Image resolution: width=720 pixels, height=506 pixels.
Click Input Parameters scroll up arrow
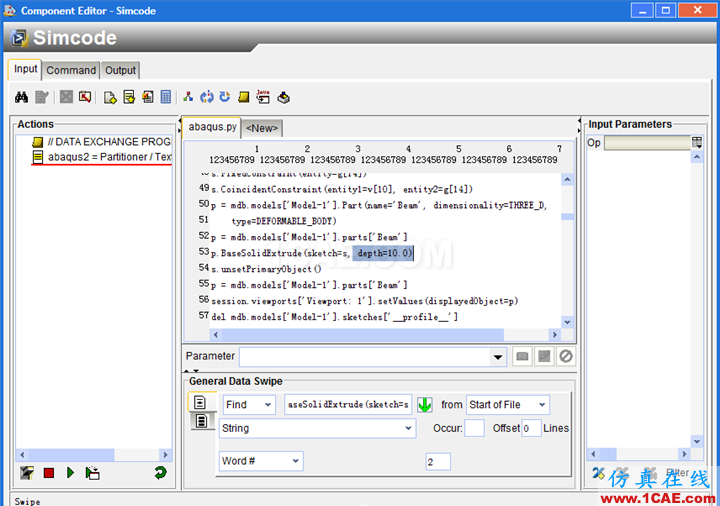pyautogui.click(x=697, y=157)
